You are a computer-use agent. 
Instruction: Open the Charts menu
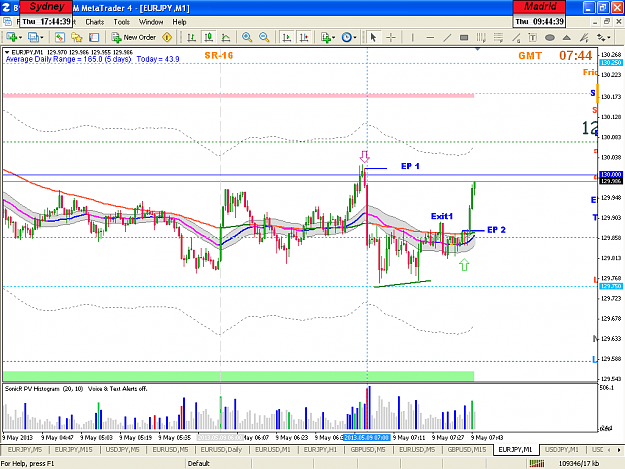[95, 22]
